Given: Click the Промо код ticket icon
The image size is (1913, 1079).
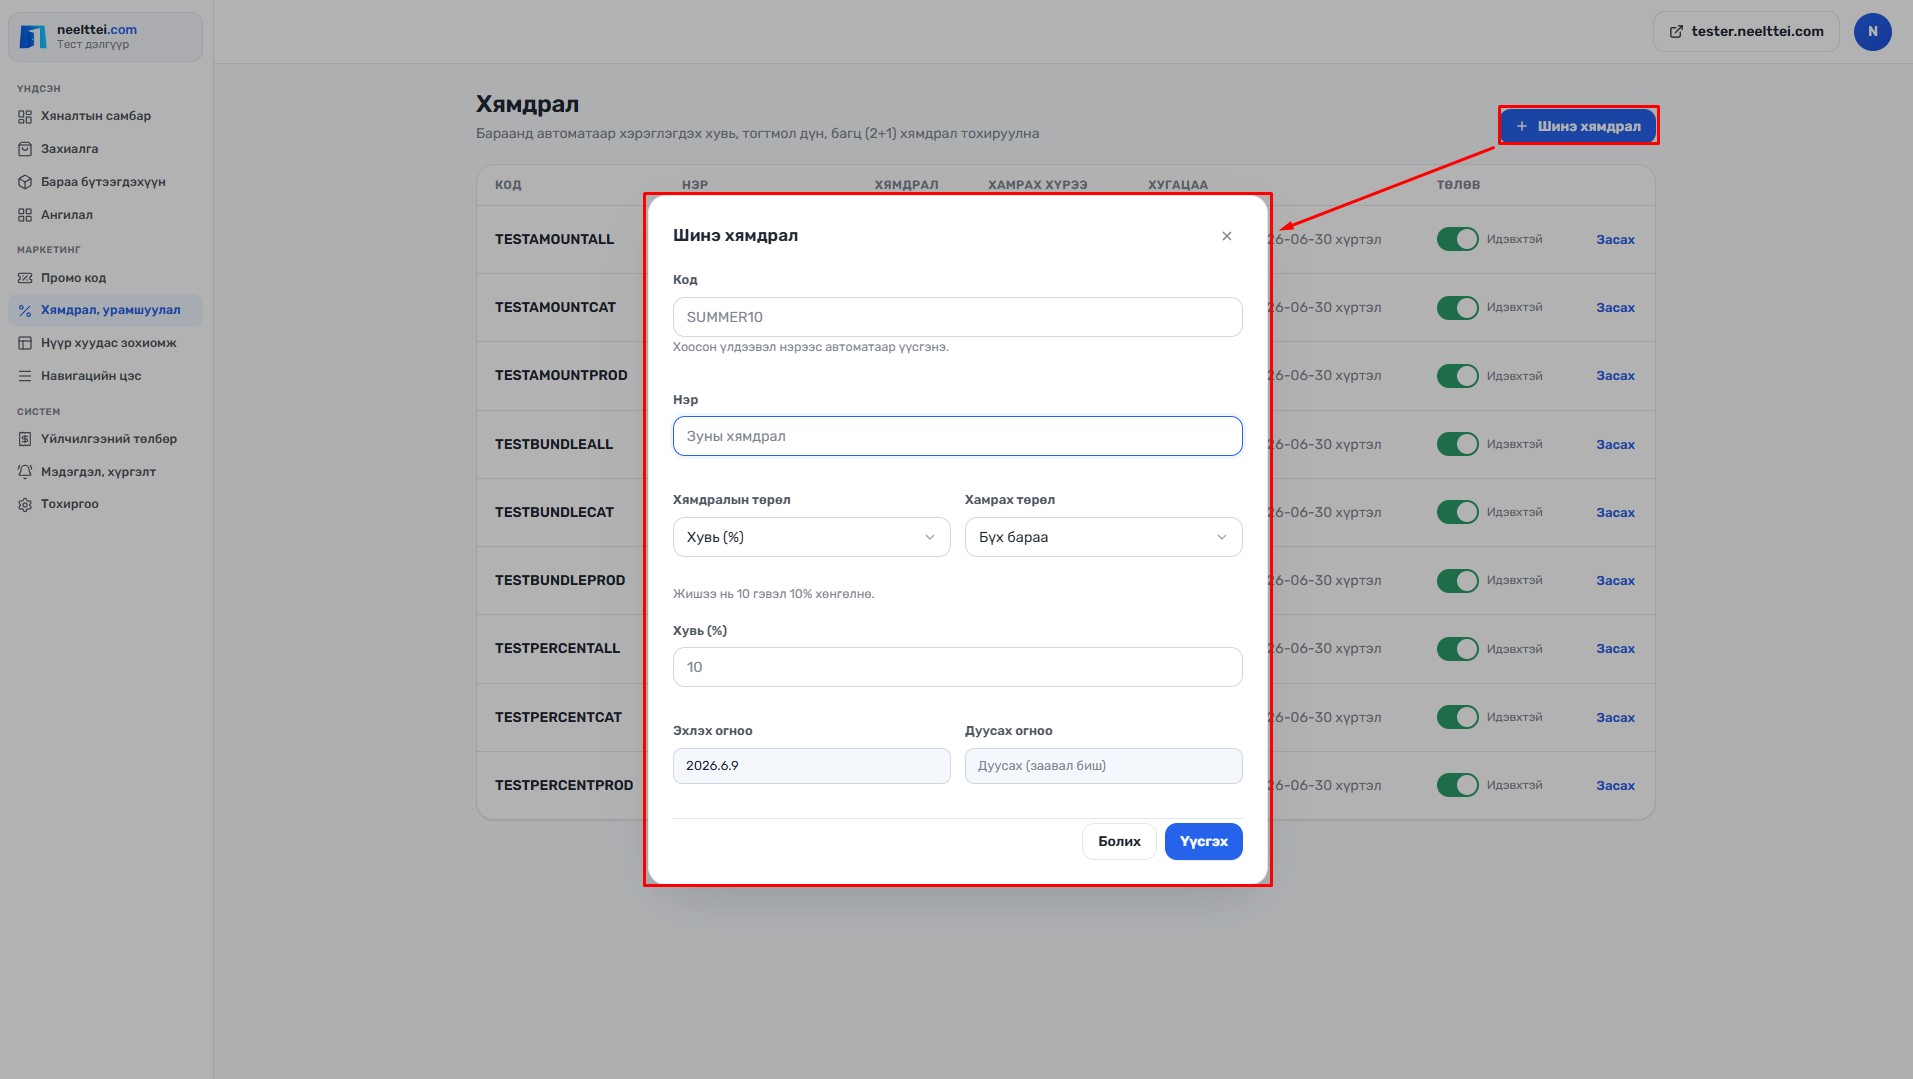Looking at the screenshot, I should pos(25,278).
